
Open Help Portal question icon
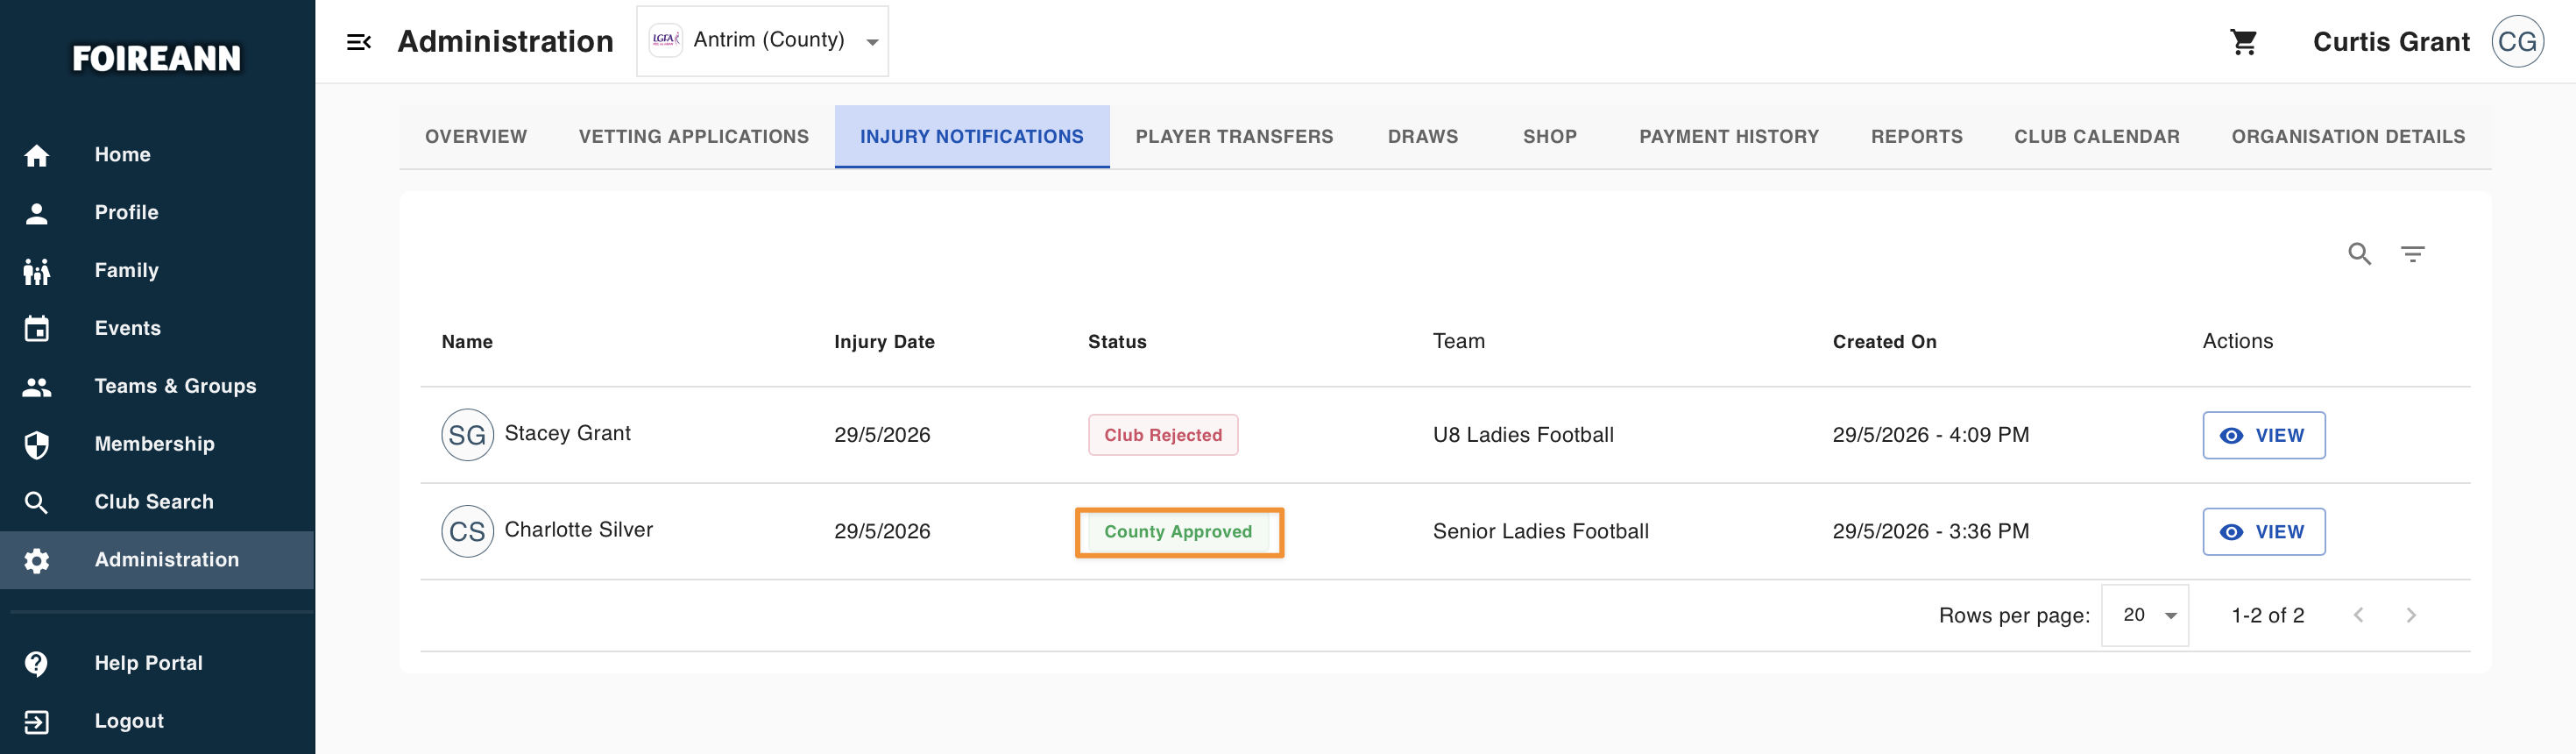[37, 663]
